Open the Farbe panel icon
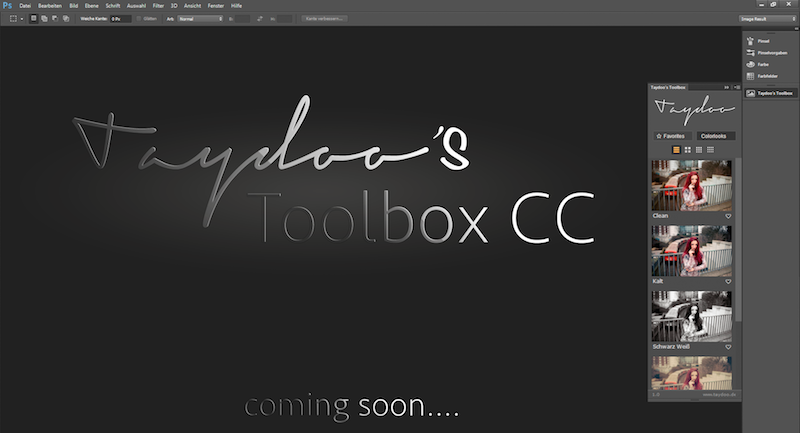Image resolution: width=800 pixels, height=433 pixels. pyautogui.click(x=751, y=64)
